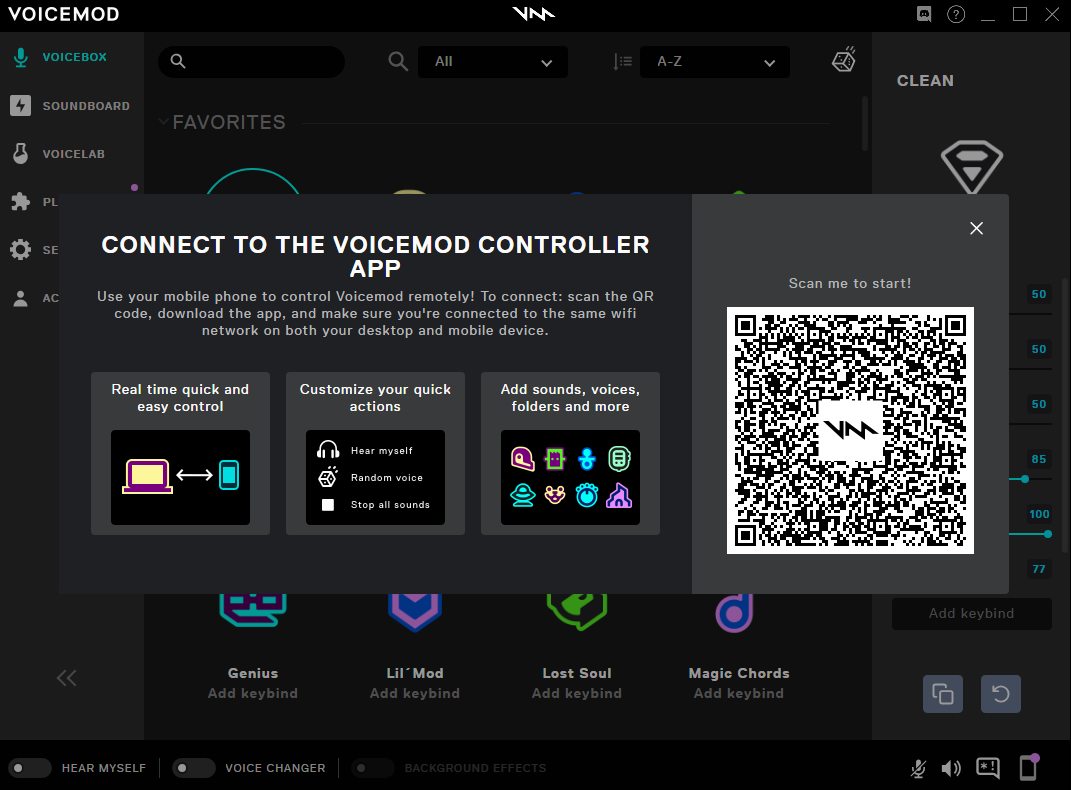
Task: Click the mobile phone controller icon
Action: click(x=1029, y=767)
